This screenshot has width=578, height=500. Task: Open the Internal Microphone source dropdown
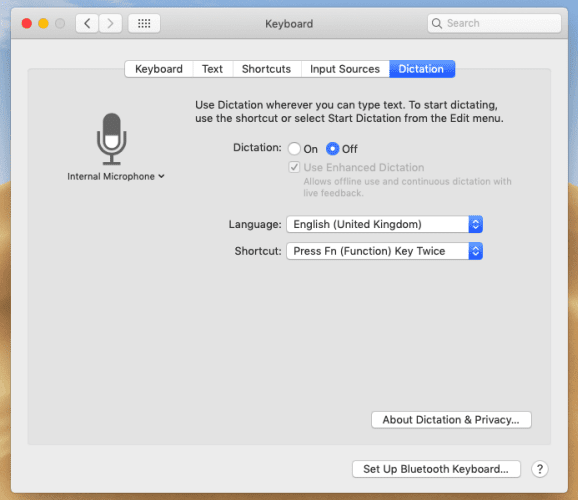coord(116,177)
